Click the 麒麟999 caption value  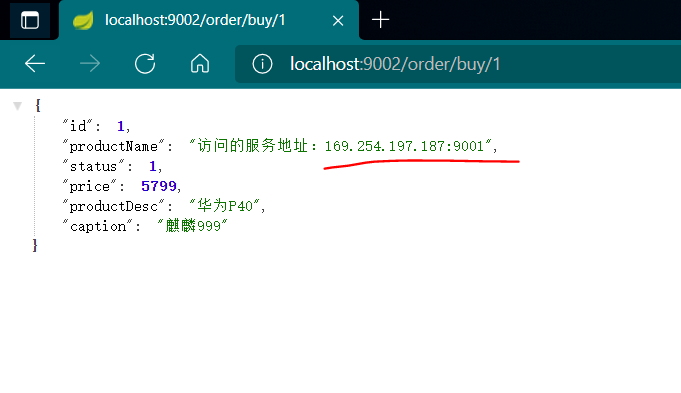[x=192, y=226]
